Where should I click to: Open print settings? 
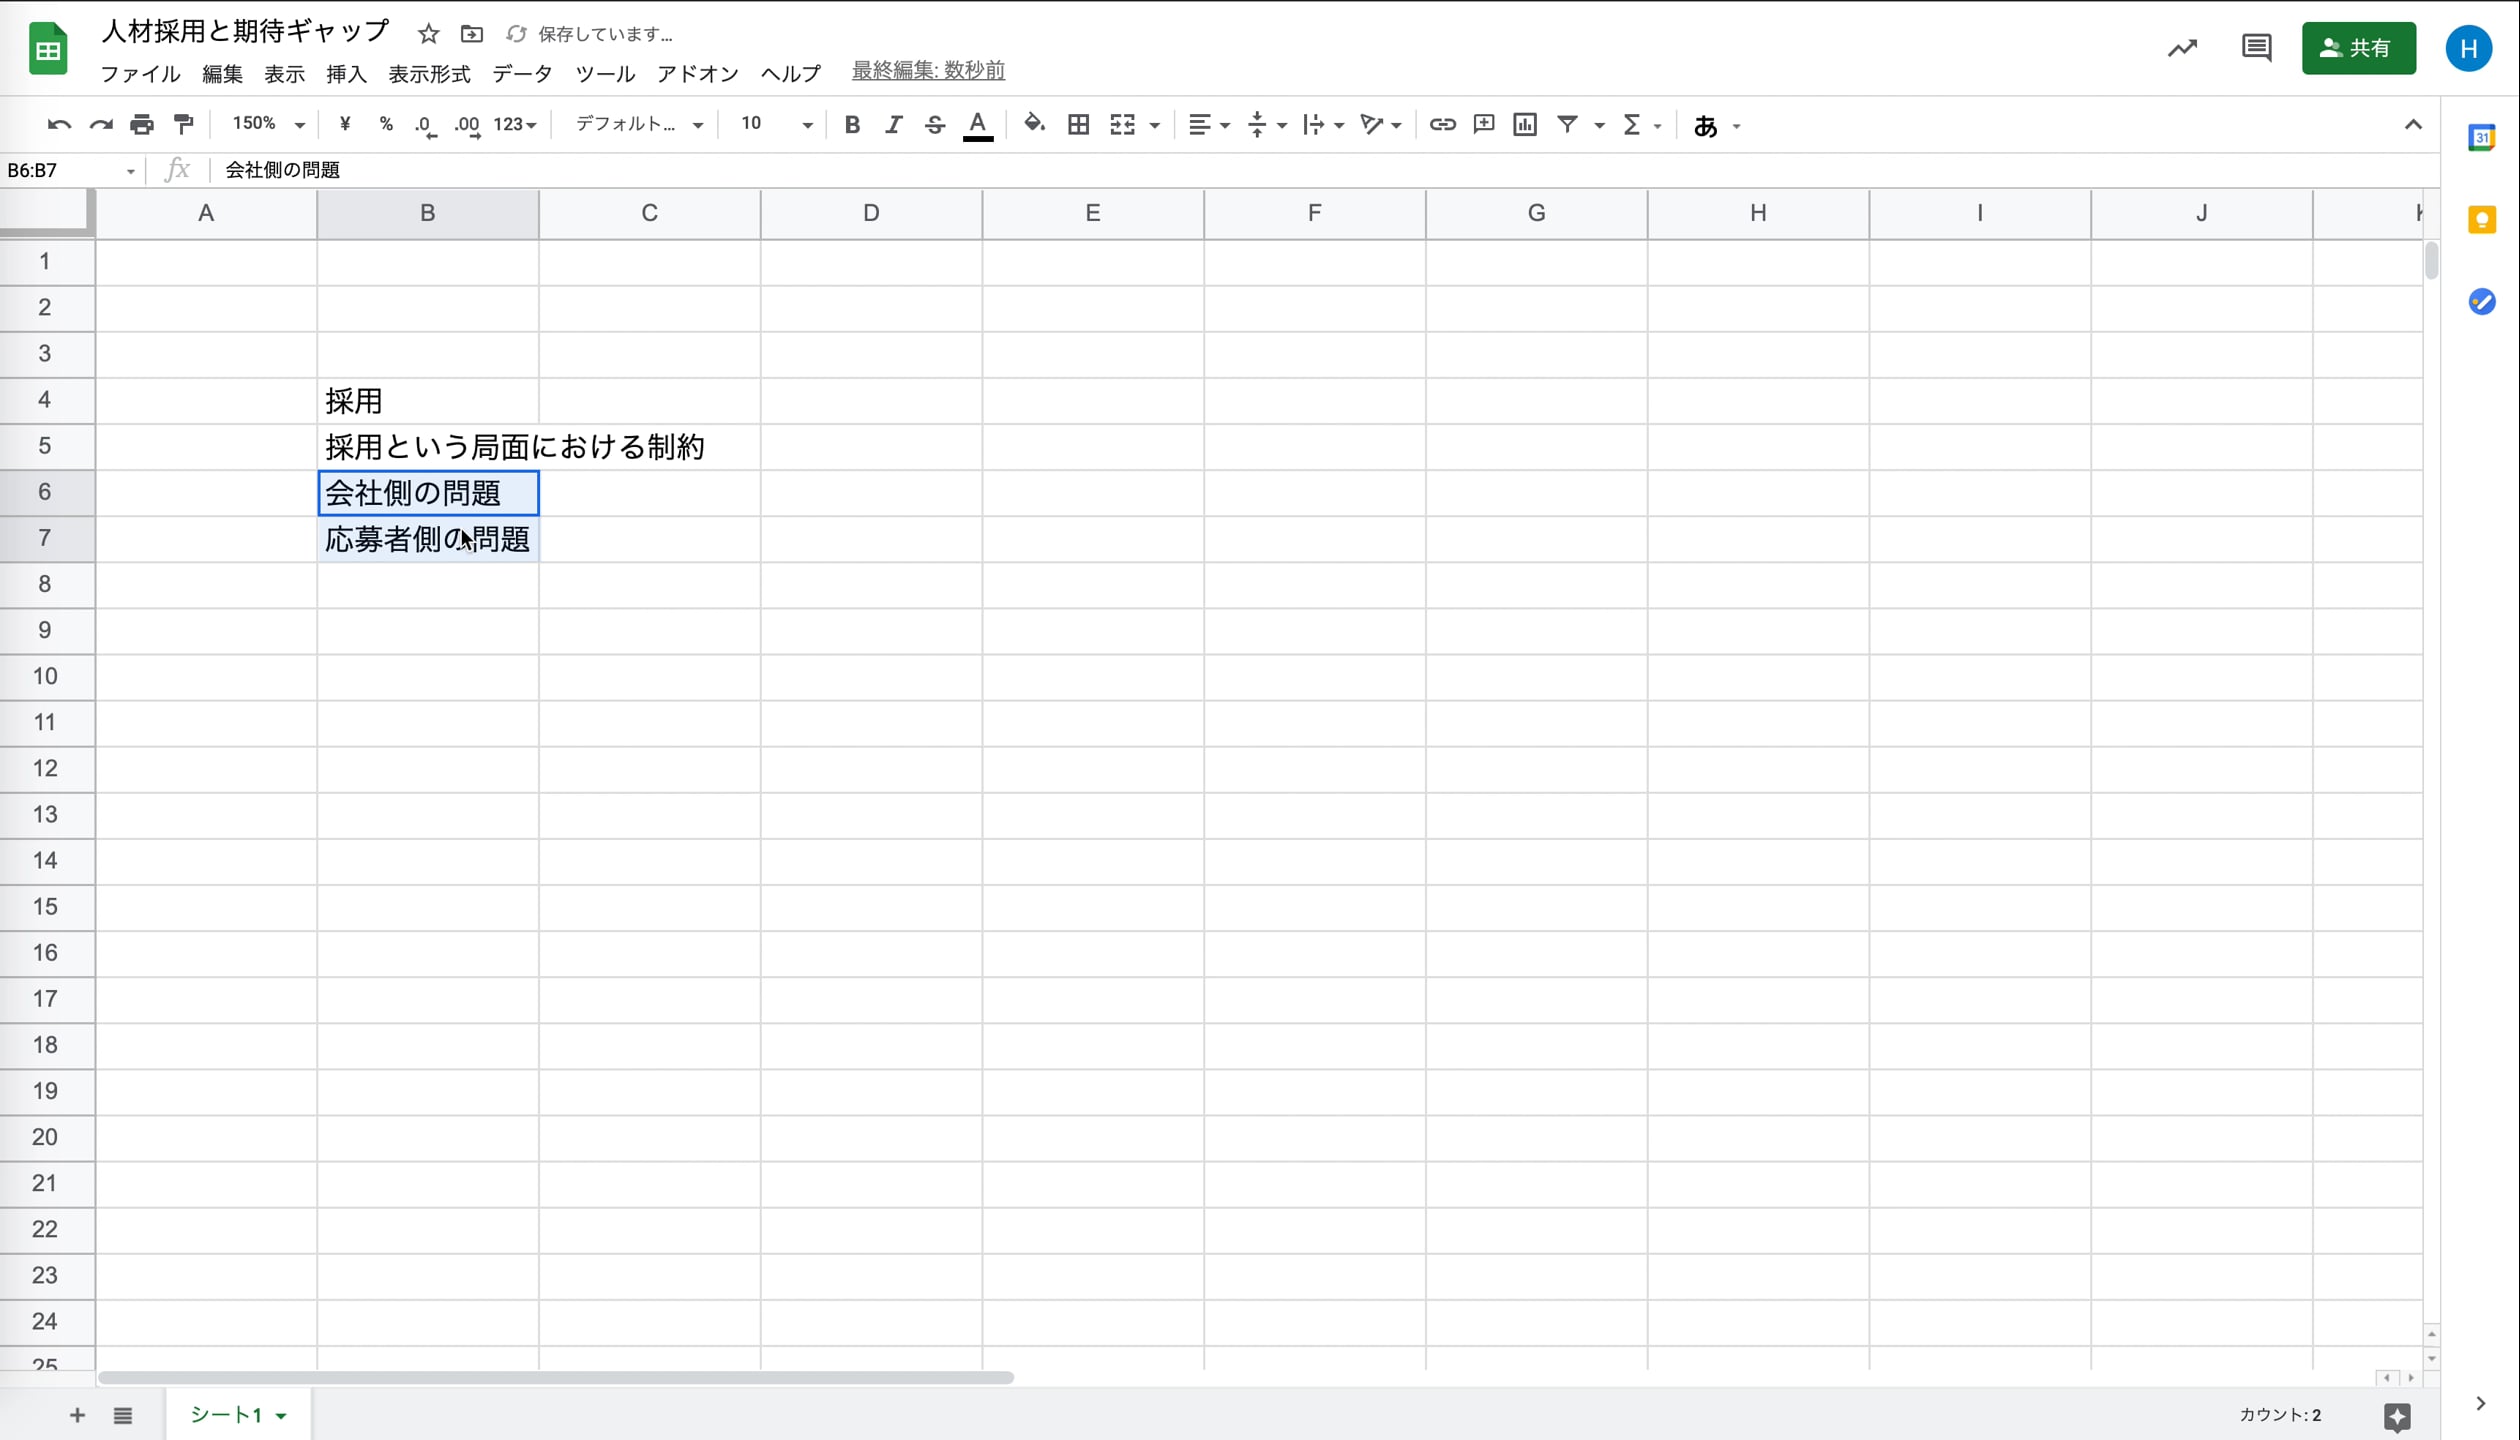pos(142,124)
